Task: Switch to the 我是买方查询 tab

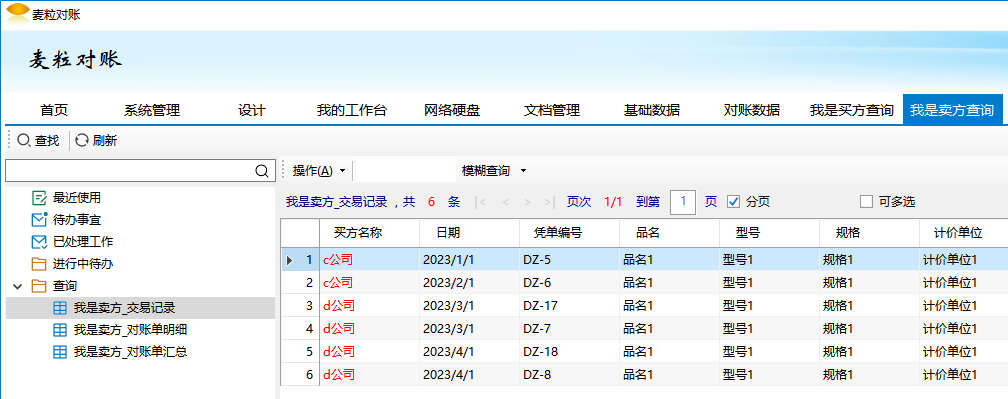Action: coord(852,111)
